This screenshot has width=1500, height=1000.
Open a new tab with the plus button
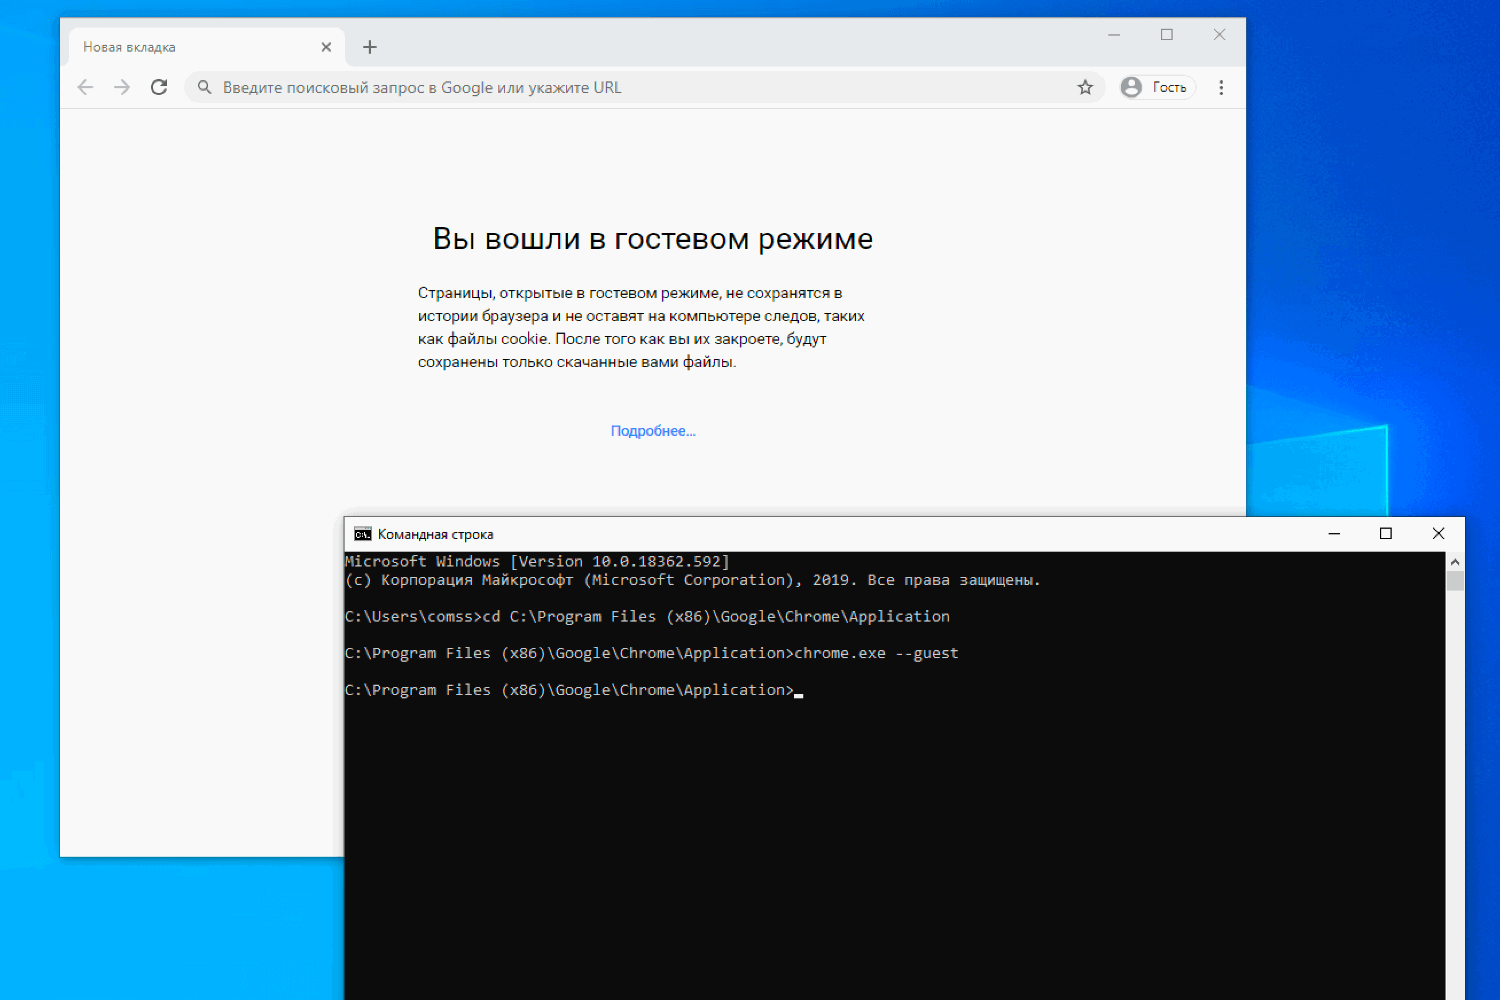[x=369, y=46]
